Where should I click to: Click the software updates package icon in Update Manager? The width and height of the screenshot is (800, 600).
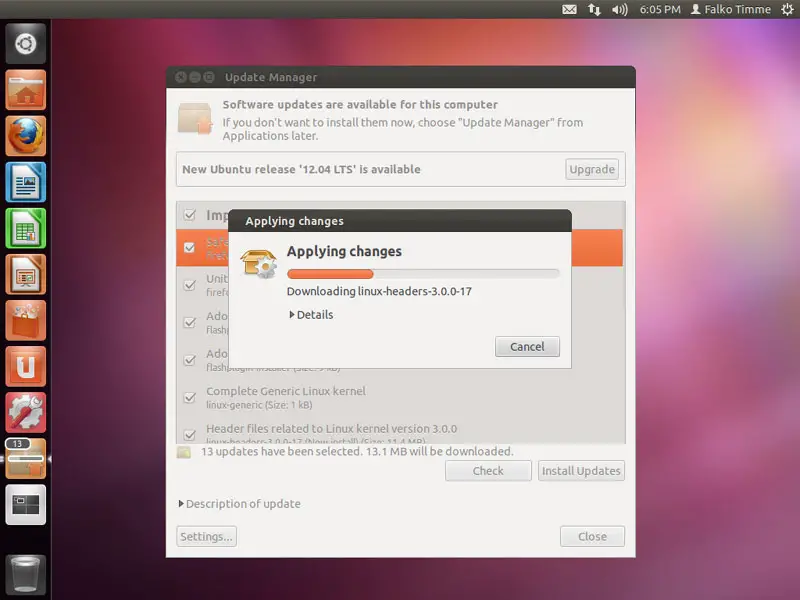point(195,118)
